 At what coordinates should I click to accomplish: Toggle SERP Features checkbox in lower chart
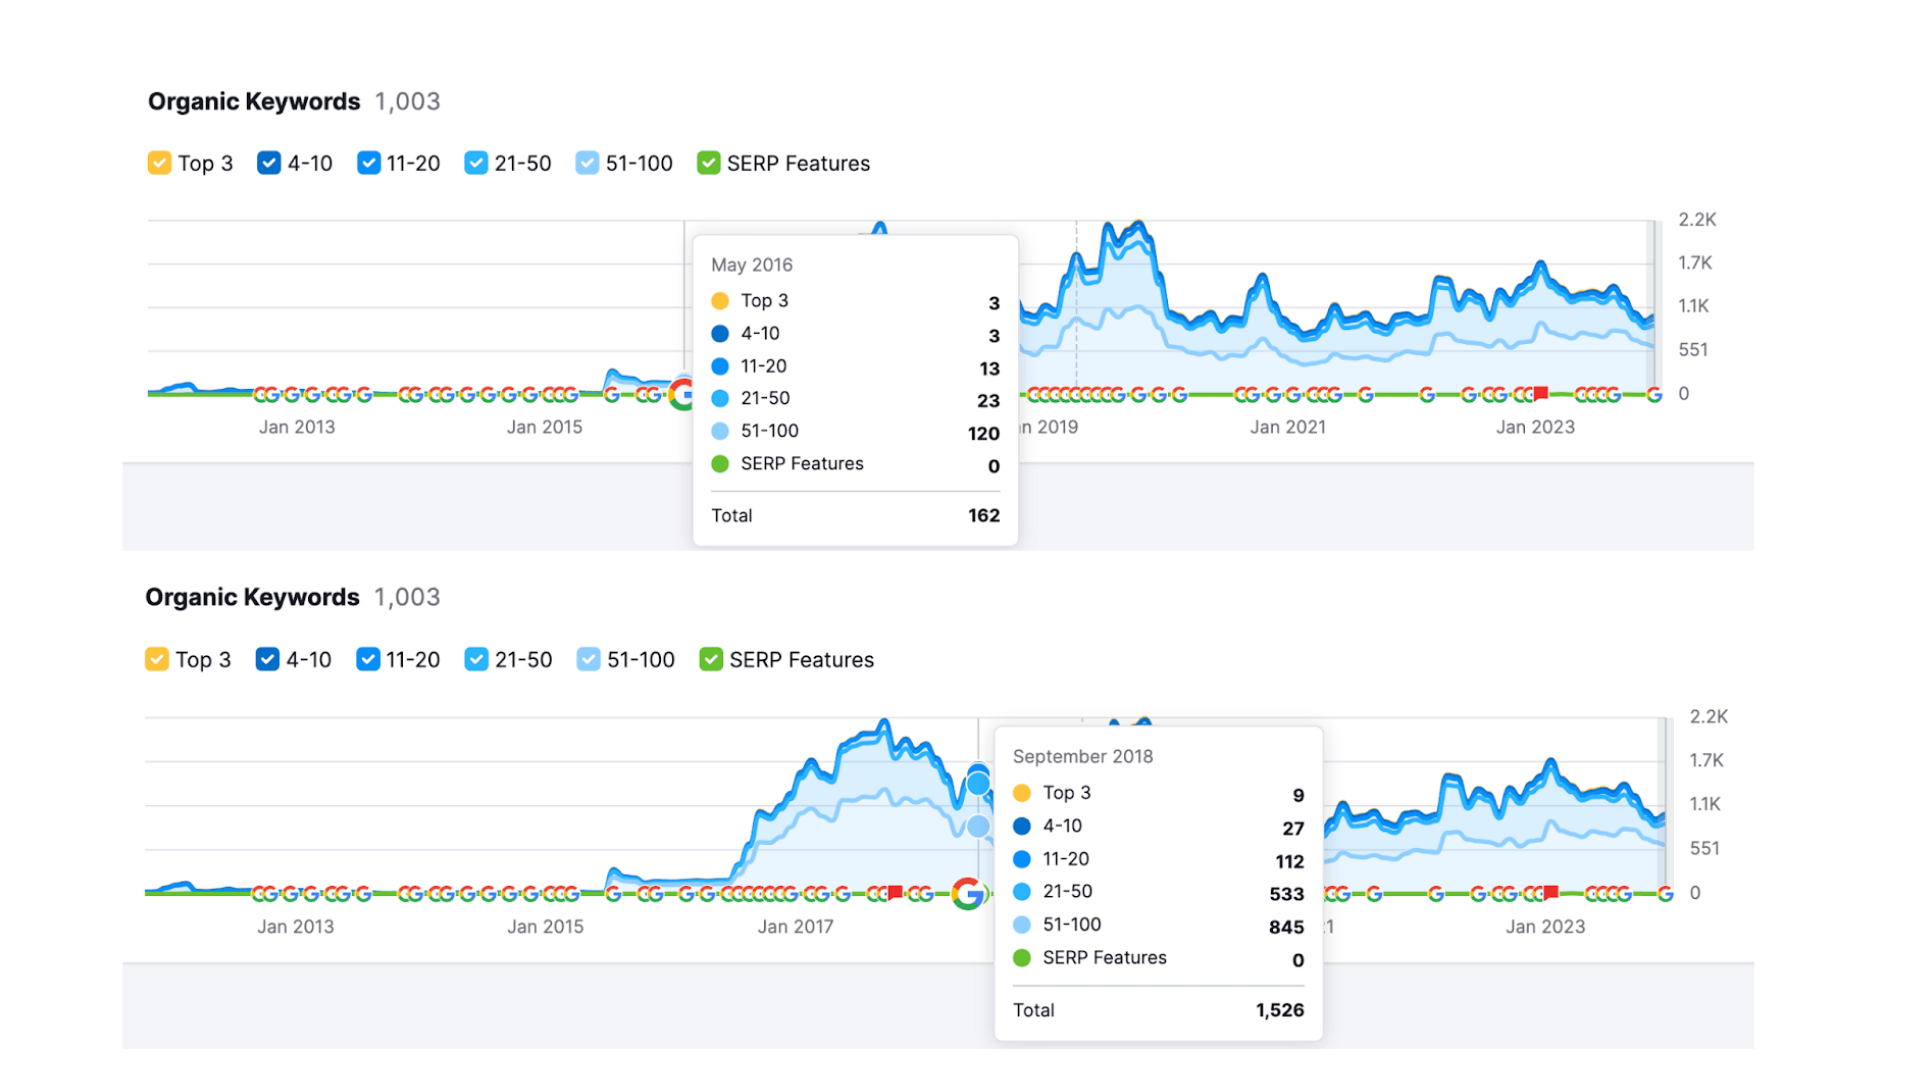pyautogui.click(x=711, y=659)
